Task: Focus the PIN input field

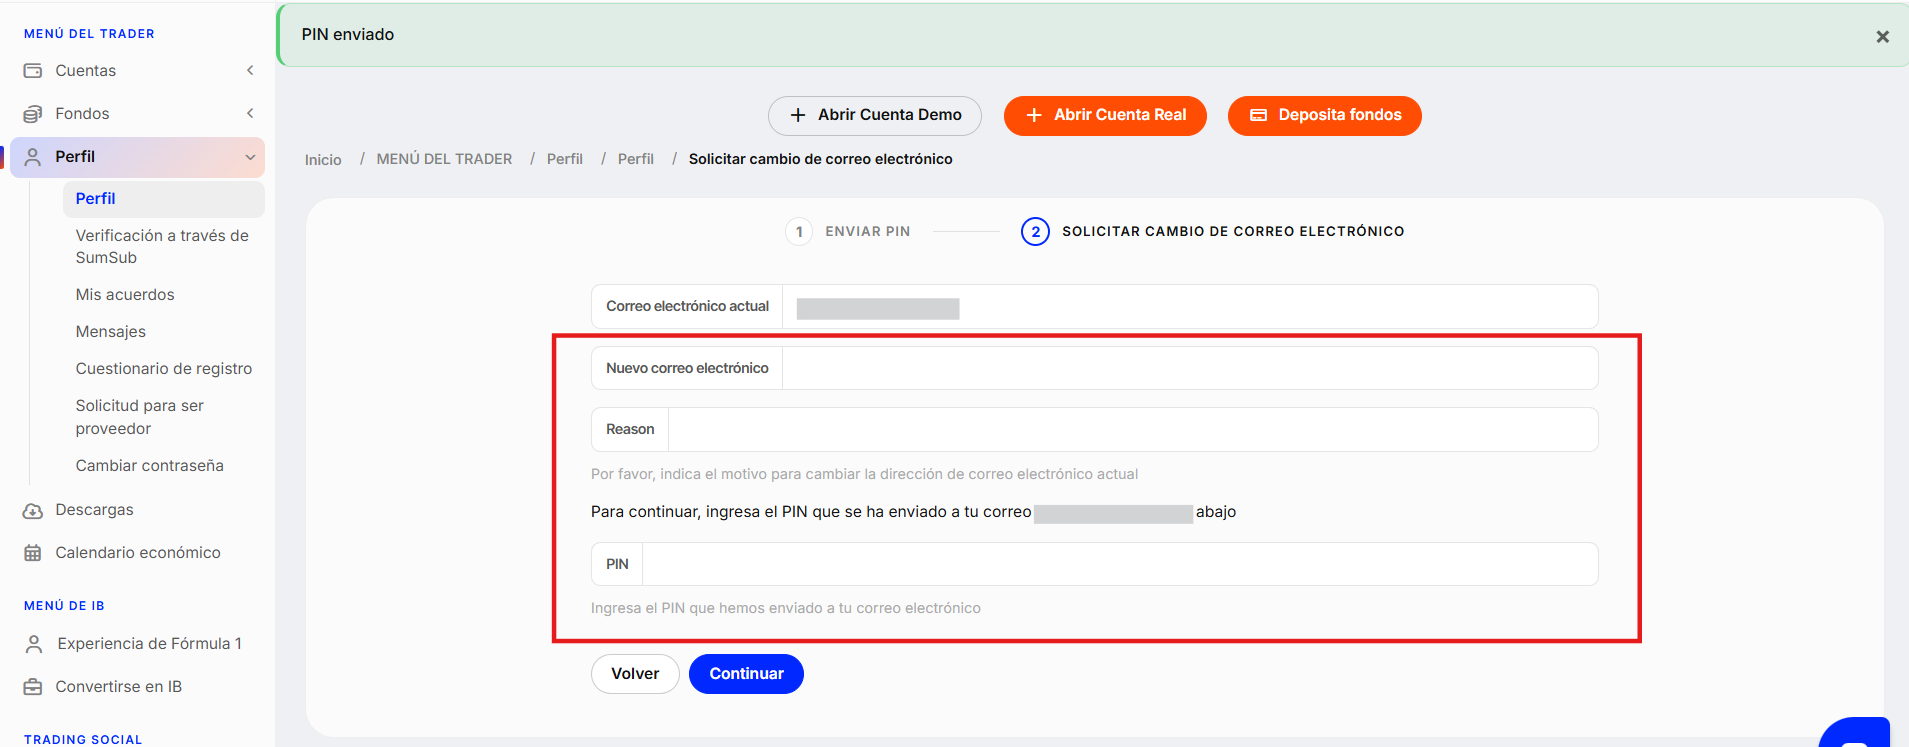Action: [1120, 564]
